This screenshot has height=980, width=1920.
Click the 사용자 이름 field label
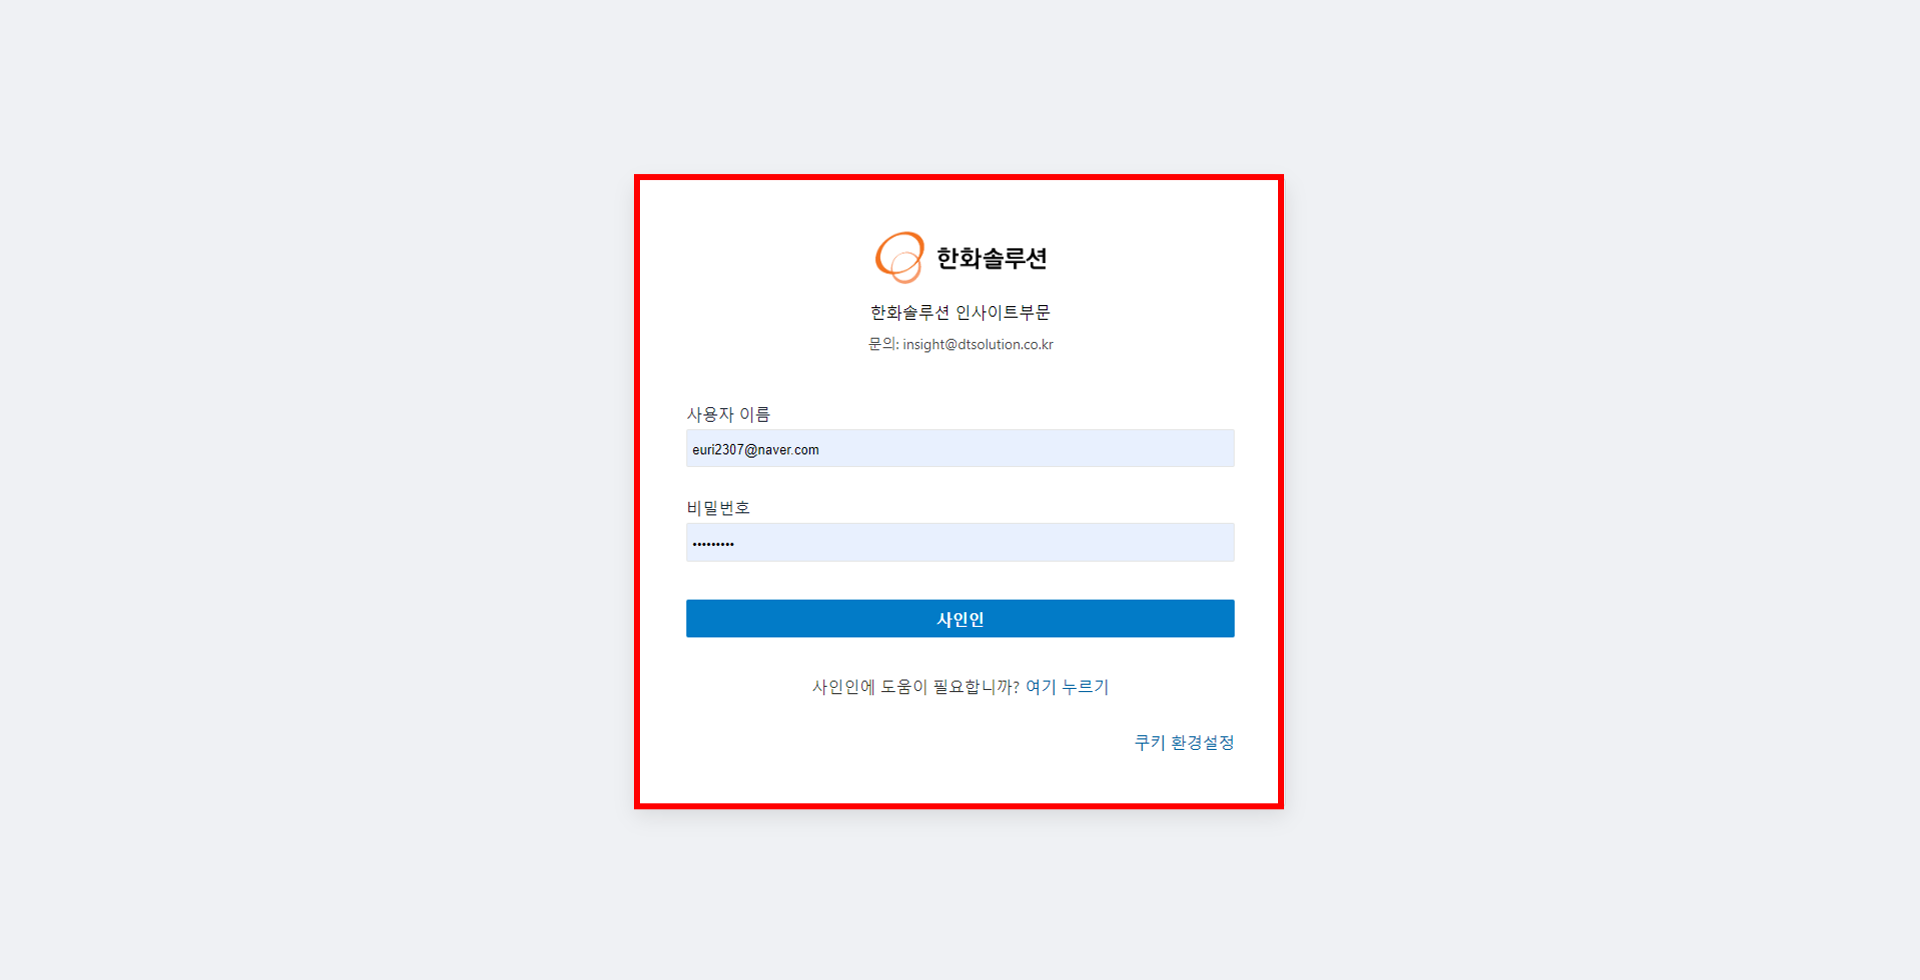coord(728,414)
